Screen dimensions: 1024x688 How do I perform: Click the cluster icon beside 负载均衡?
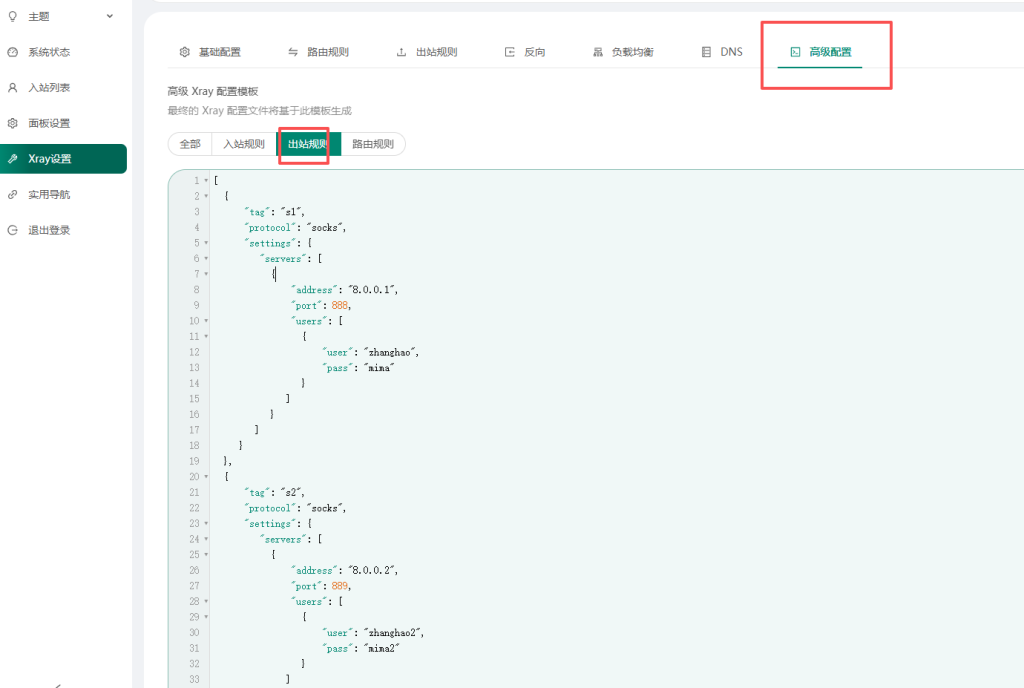click(598, 52)
